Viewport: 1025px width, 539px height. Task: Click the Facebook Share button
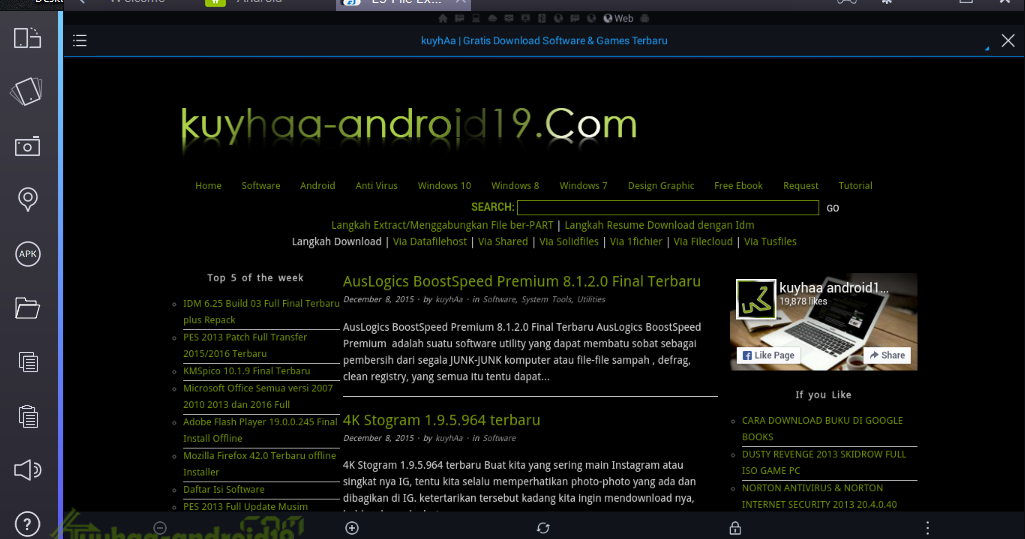(887, 355)
